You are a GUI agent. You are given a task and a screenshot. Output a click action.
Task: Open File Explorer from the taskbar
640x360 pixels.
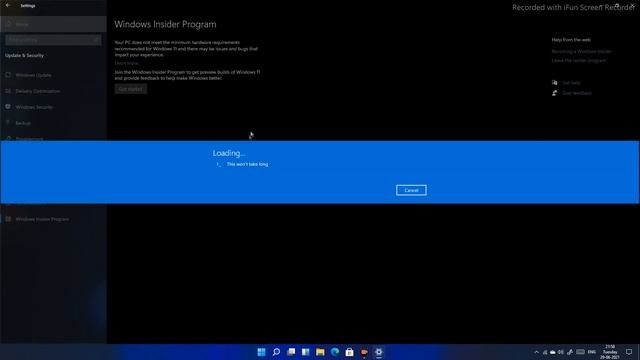click(320, 352)
